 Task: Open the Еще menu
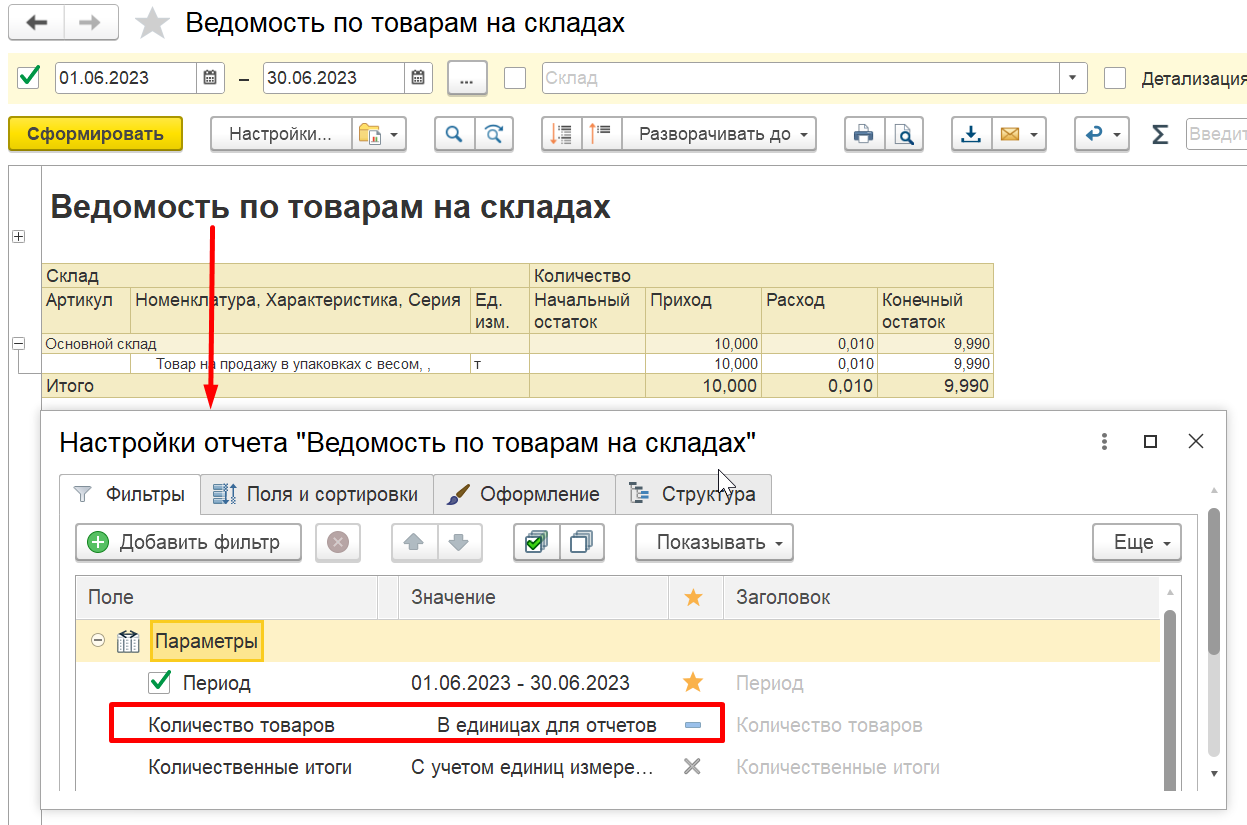pos(1136,543)
